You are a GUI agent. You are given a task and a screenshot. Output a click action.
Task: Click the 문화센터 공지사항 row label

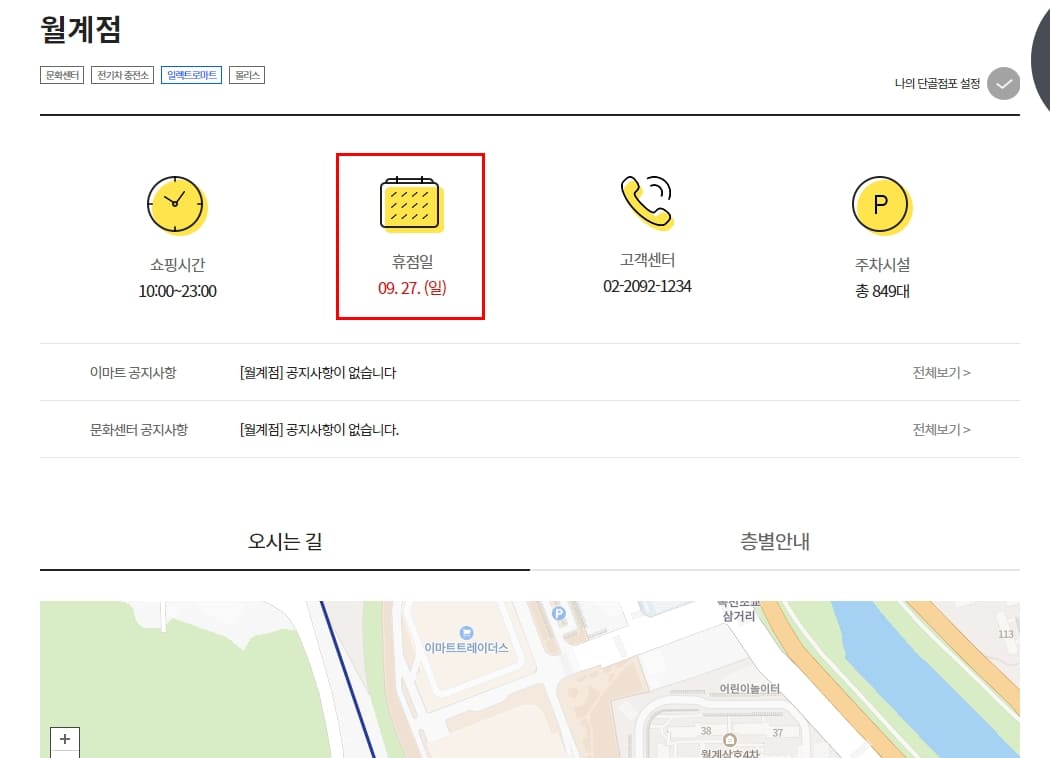click(139, 429)
